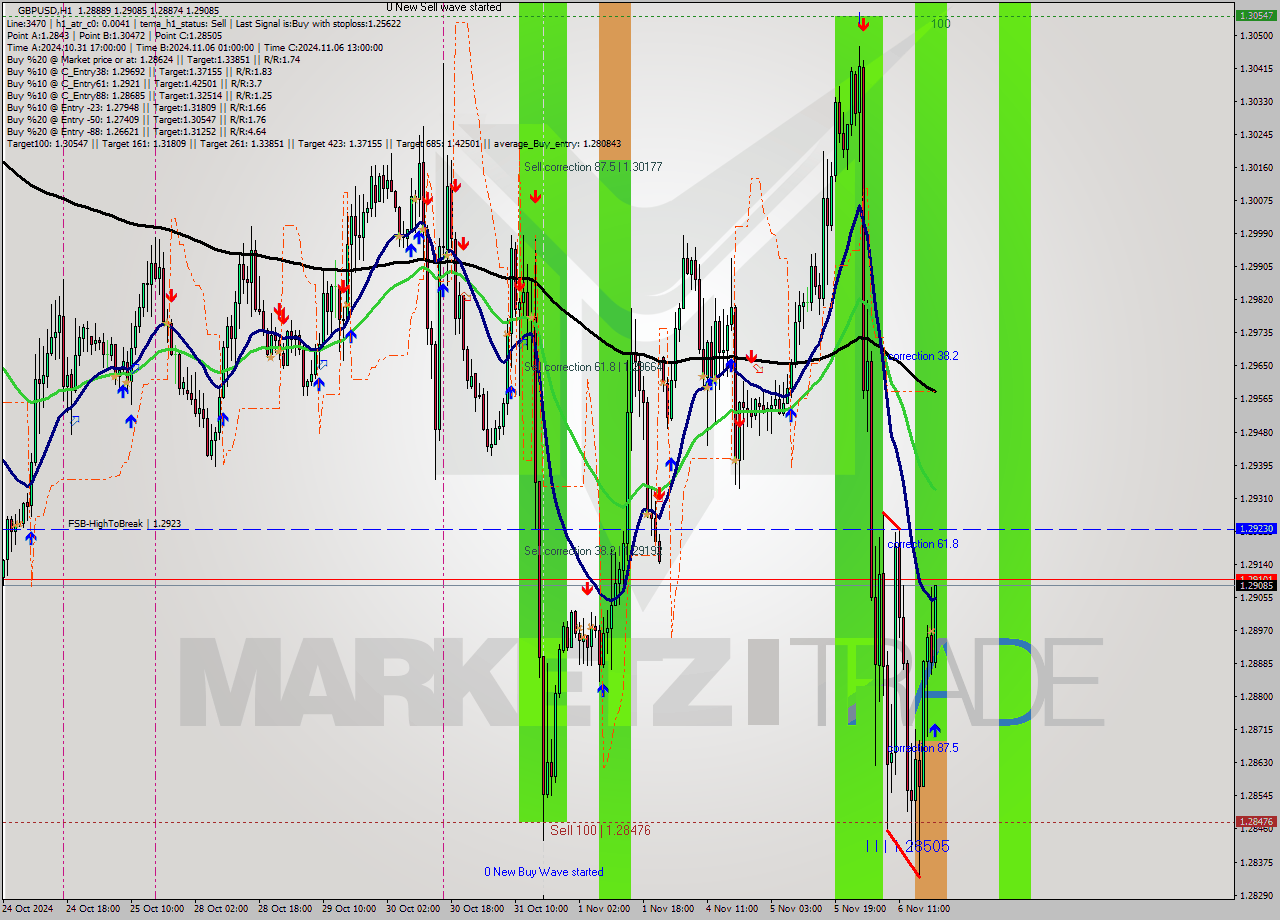
Task: Click the red down arrow above 5 Nov peak
Action: (x=862, y=26)
